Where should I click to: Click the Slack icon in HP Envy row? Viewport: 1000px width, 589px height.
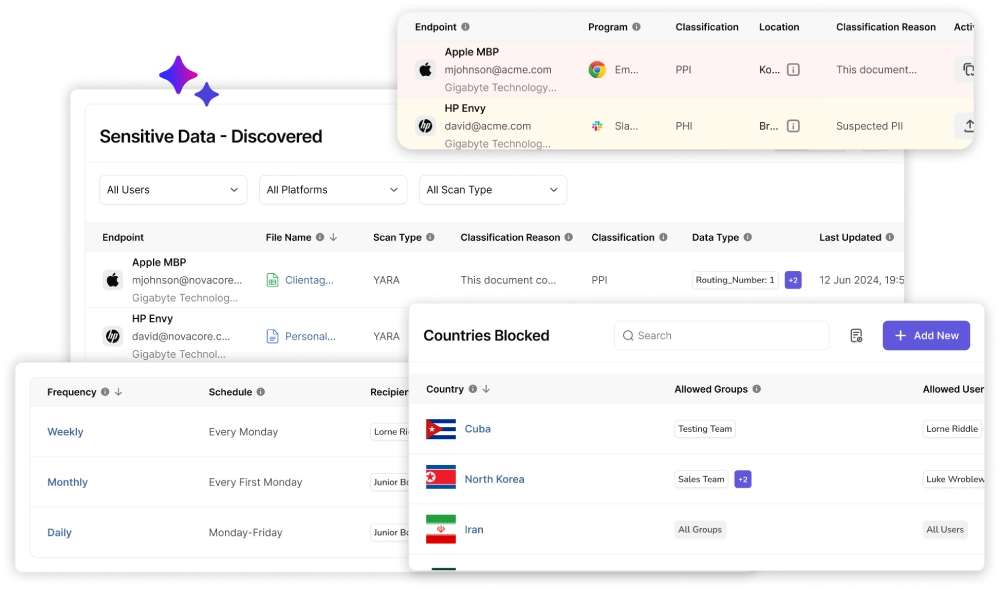click(597, 126)
